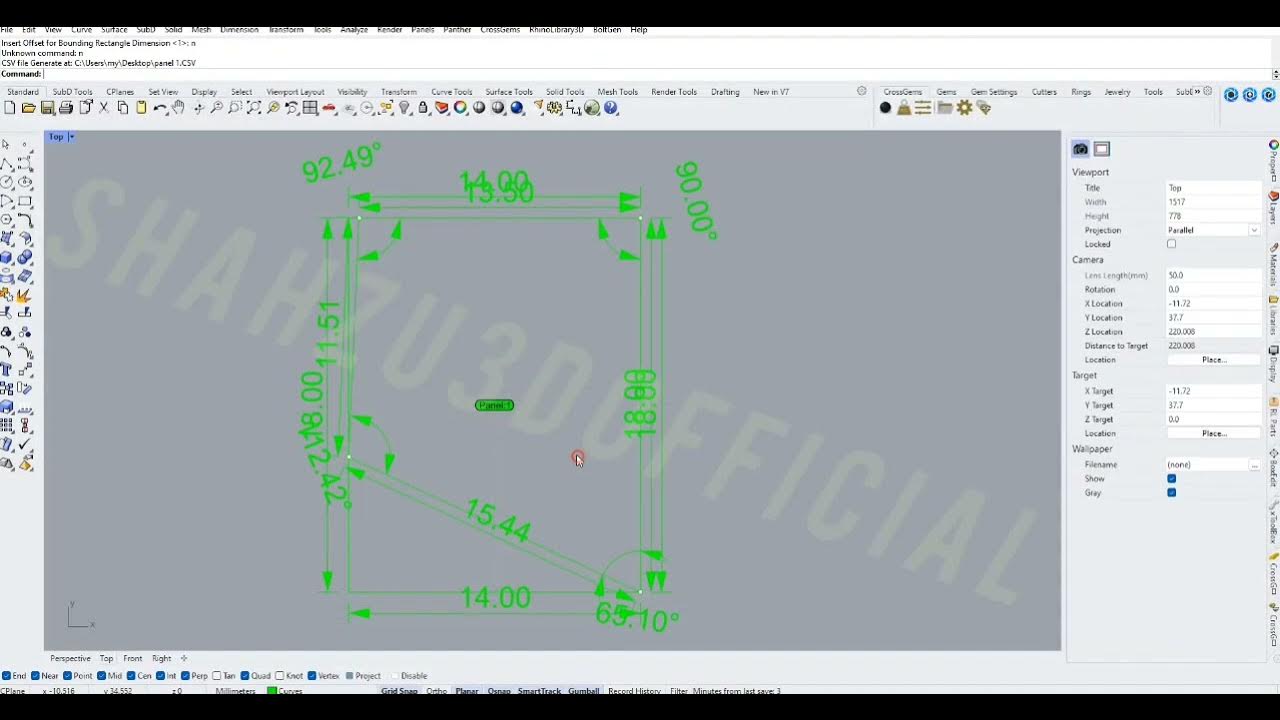Click the CrossGems black sphere icon
Screen dimensions: 1280x720
click(x=885, y=108)
